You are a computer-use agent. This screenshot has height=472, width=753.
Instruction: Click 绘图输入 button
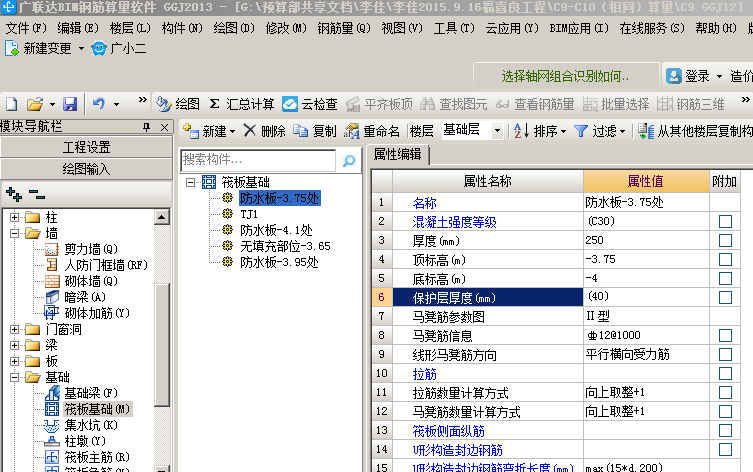click(x=86, y=169)
